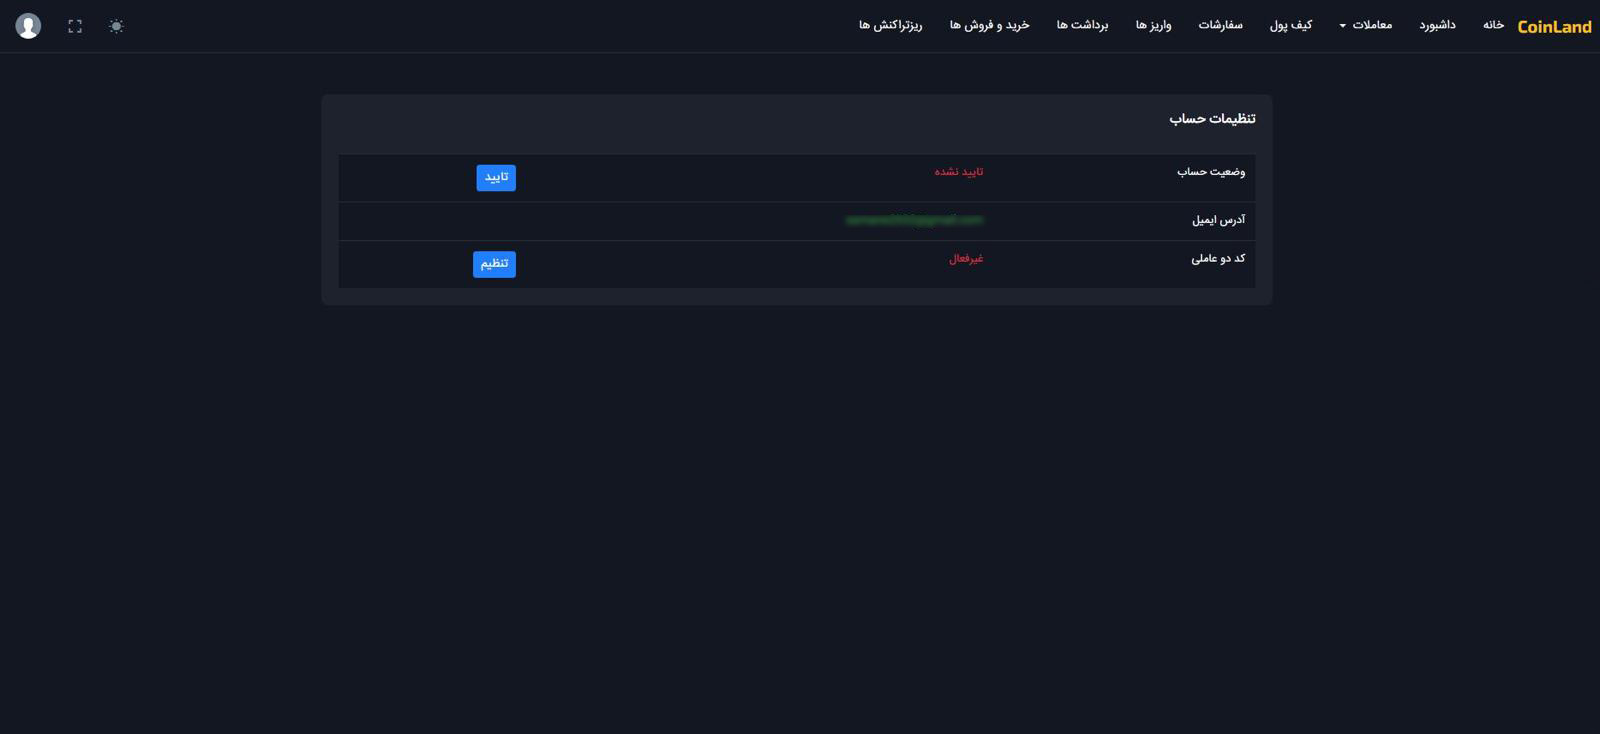This screenshot has width=1600, height=734.
Task: View ریزتراکنش ها from the navbar
Action: [890, 25]
